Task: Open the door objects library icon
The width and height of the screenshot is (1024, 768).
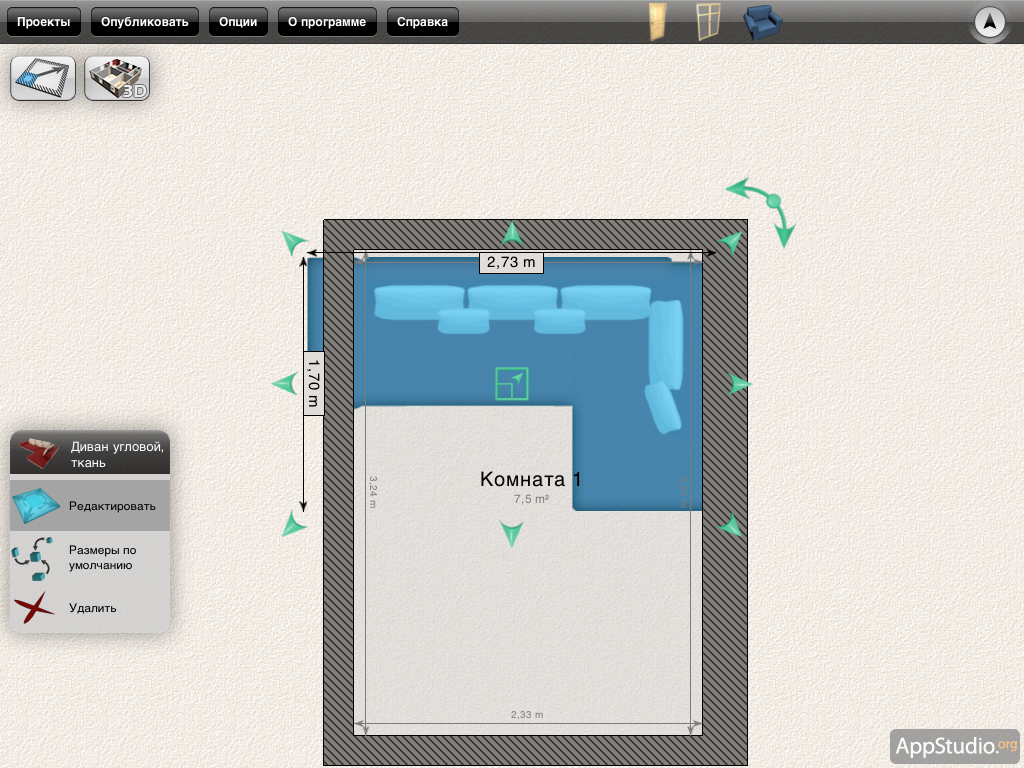Action: click(x=657, y=21)
